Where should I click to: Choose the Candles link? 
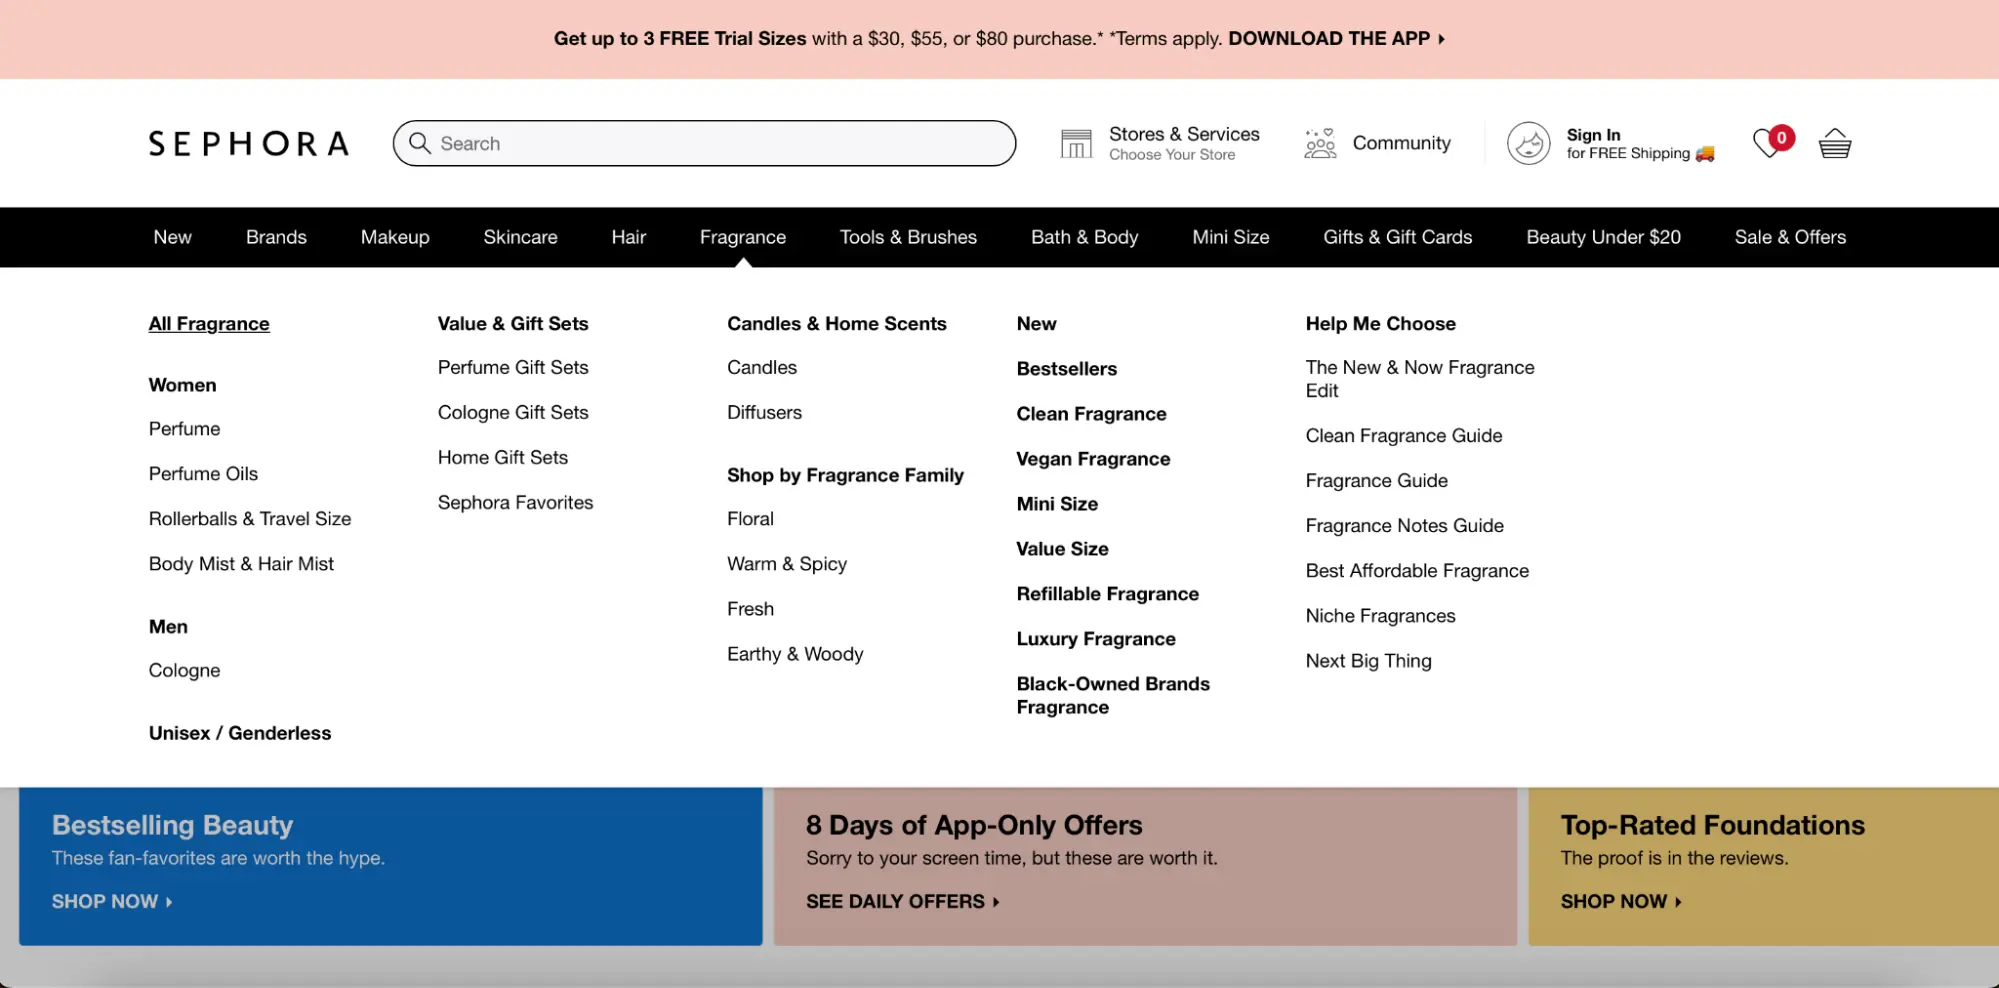762,368
